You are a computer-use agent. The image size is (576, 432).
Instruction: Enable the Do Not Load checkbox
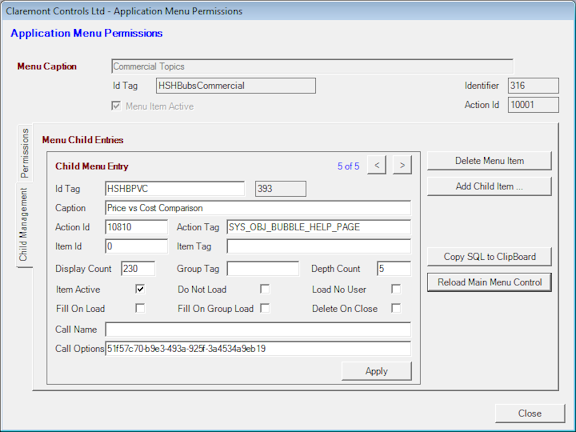point(264,289)
